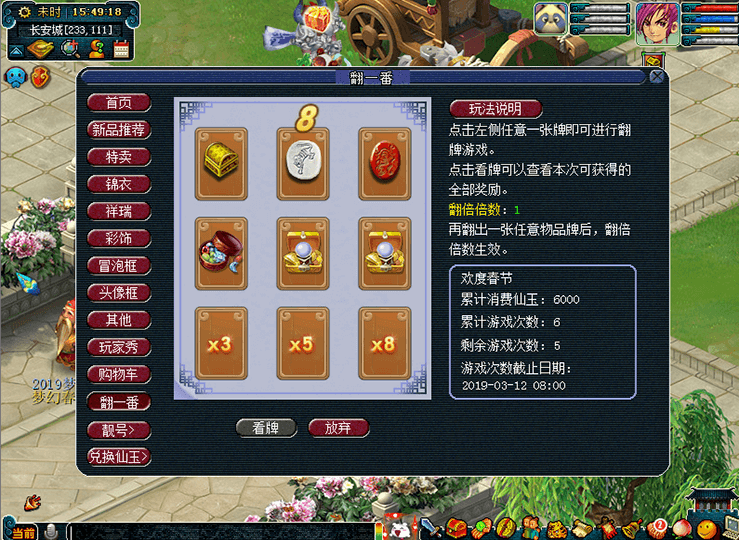Click the 看牌 button
The height and width of the screenshot is (540, 739).
tap(266, 428)
